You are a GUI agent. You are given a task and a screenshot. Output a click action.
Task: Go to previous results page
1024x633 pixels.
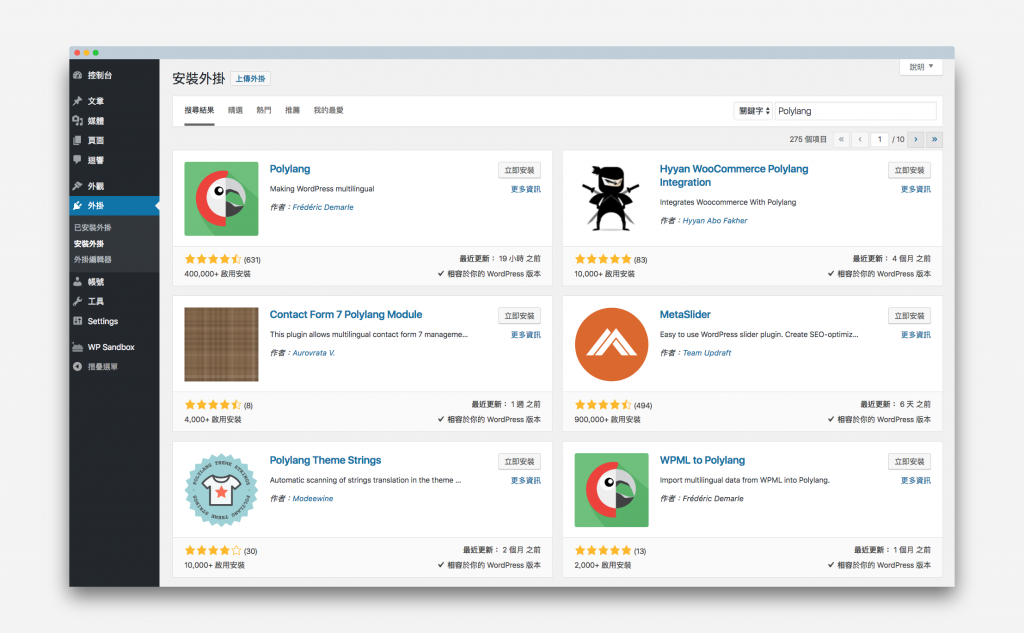(x=860, y=139)
